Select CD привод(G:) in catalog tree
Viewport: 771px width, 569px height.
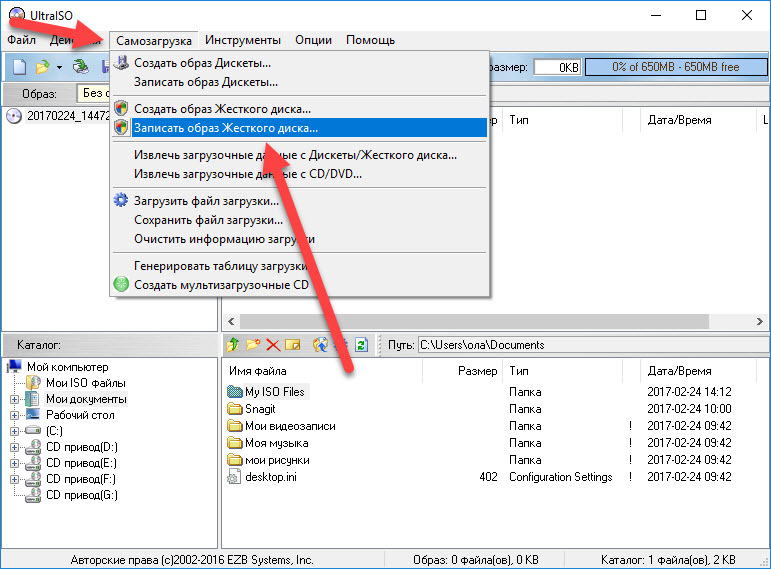click(82, 495)
